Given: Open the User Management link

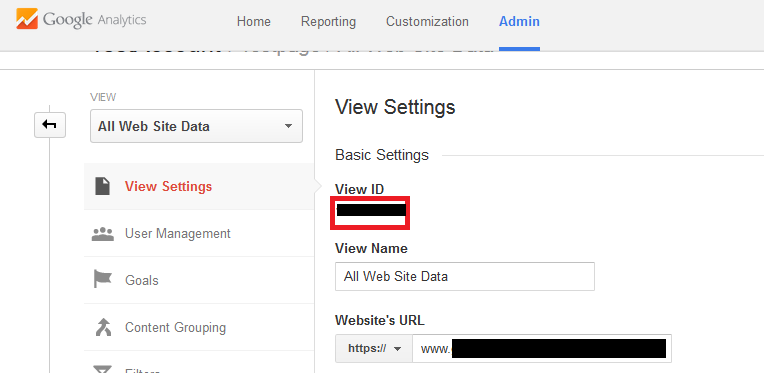Looking at the screenshot, I should (178, 234).
